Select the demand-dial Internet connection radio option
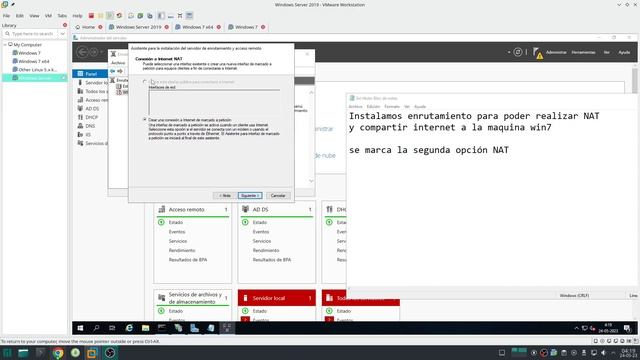The image size is (640, 360). [144, 120]
